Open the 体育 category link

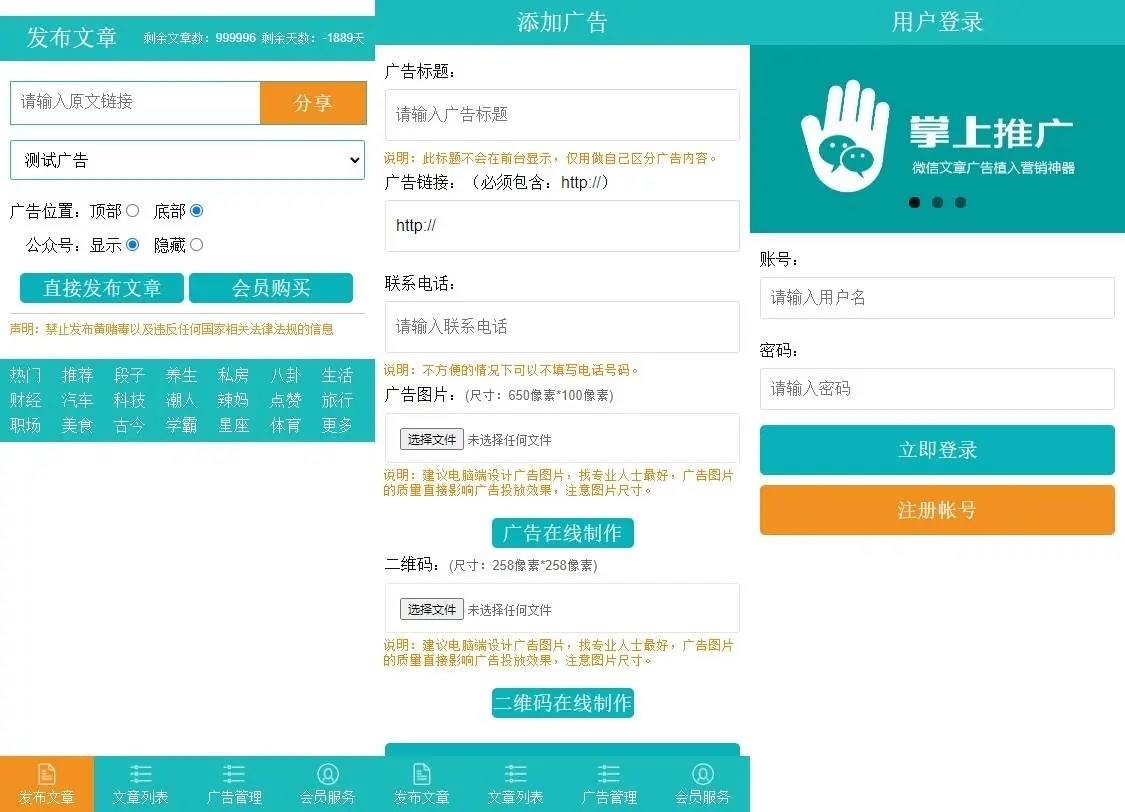(x=285, y=425)
